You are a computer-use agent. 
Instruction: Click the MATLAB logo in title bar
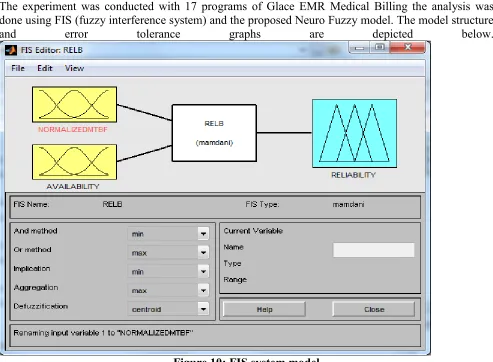tap(11, 50)
